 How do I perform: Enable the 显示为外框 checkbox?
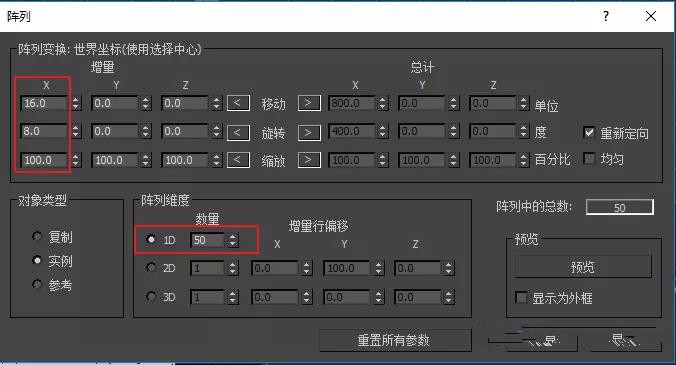(521, 297)
